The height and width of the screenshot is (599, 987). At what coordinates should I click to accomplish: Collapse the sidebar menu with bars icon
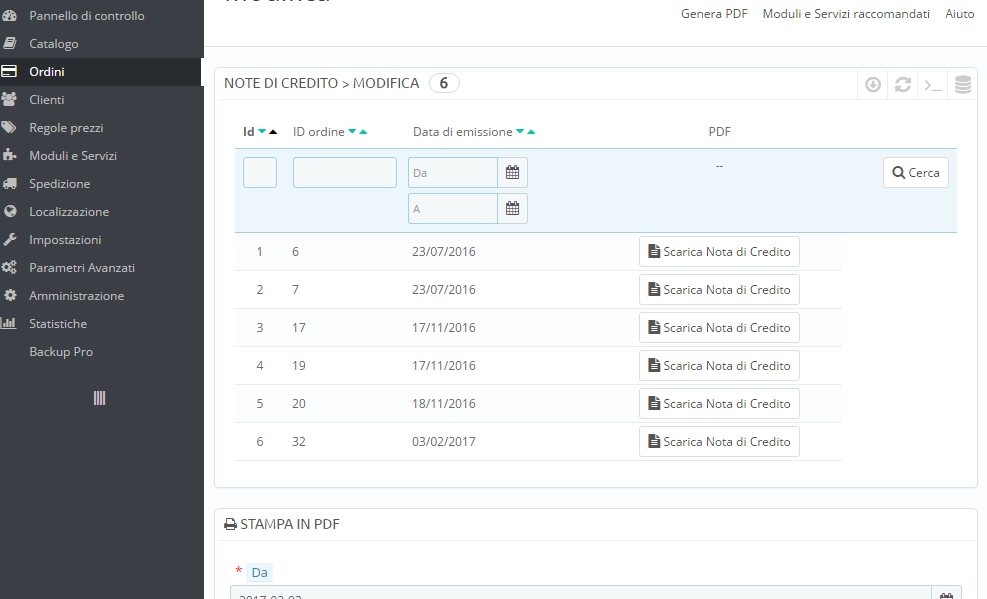[x=100, y=398]
